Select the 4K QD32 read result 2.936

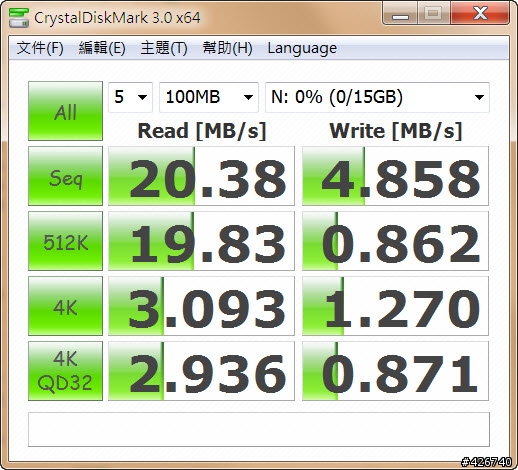tap(201, 371)
